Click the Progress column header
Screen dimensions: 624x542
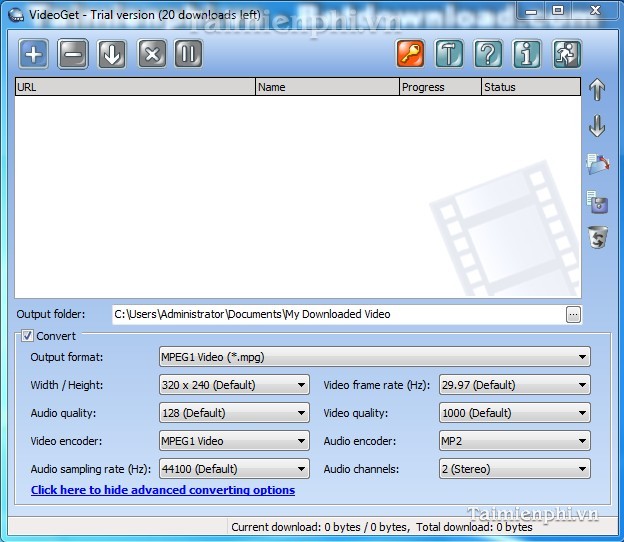click(440, 87)
